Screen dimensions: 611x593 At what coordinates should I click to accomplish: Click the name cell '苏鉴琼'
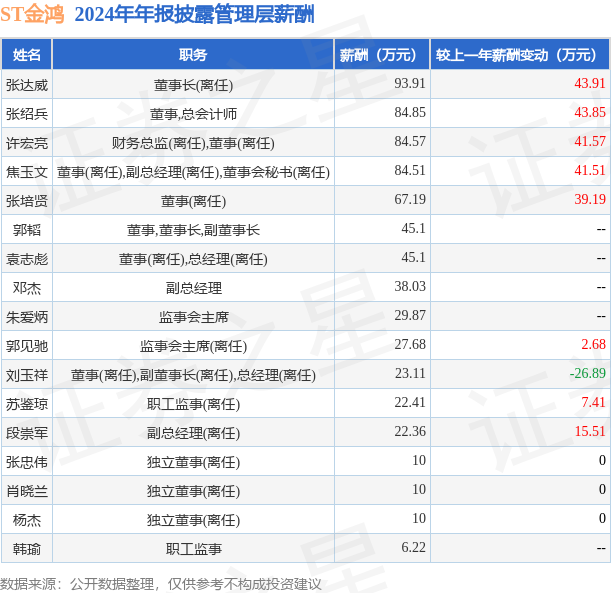(26, 404)
